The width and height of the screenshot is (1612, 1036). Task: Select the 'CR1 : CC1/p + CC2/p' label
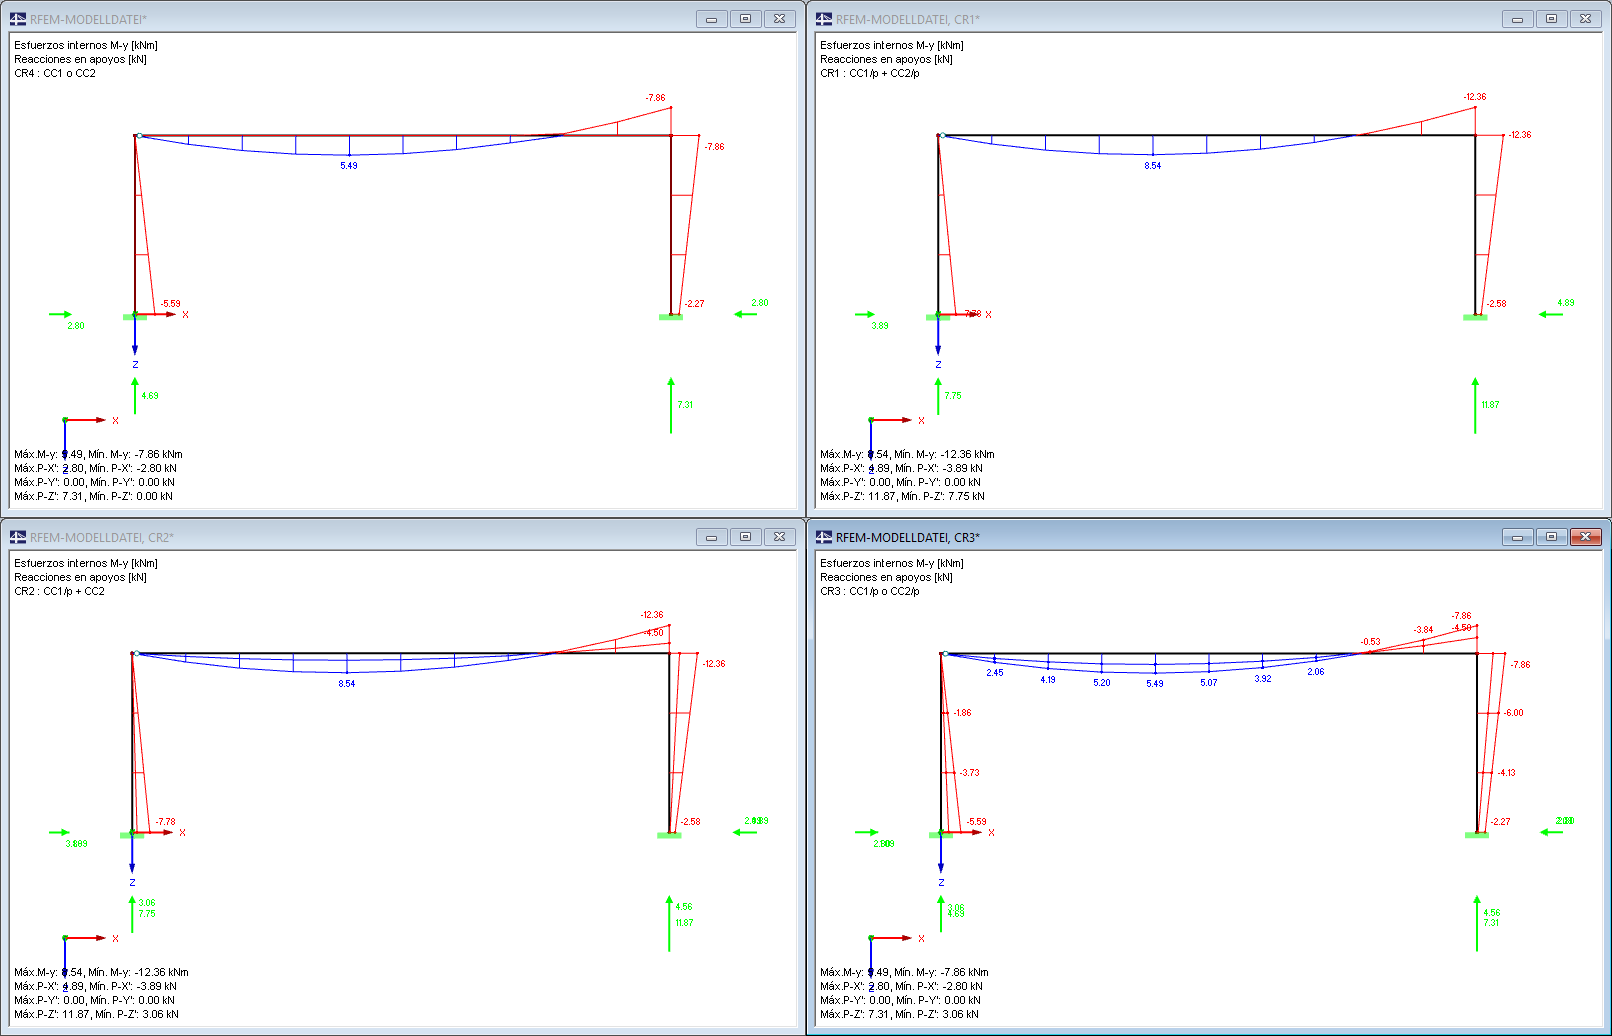tap(870, 73)
